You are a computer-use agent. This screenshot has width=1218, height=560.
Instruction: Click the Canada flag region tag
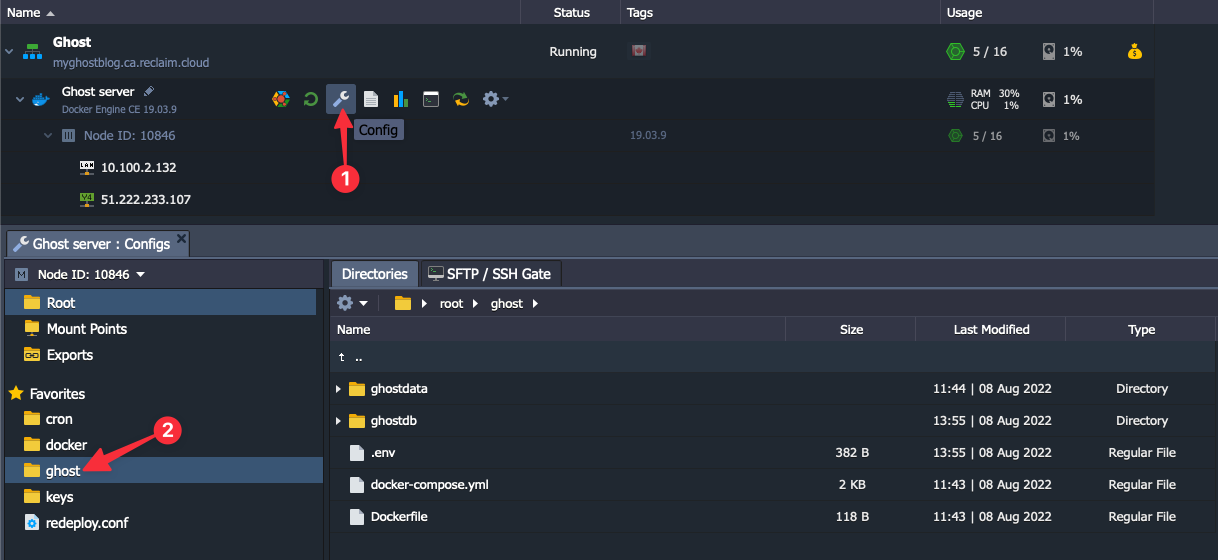[637, 50]
